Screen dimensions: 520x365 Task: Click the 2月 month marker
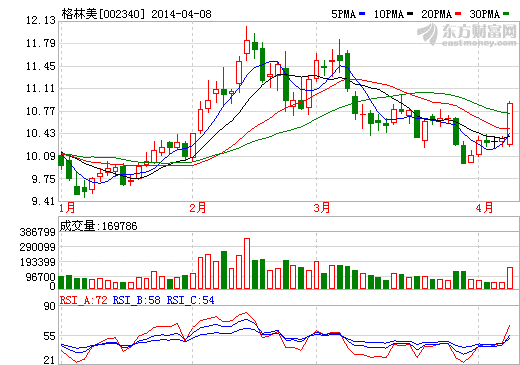point(198,208)
